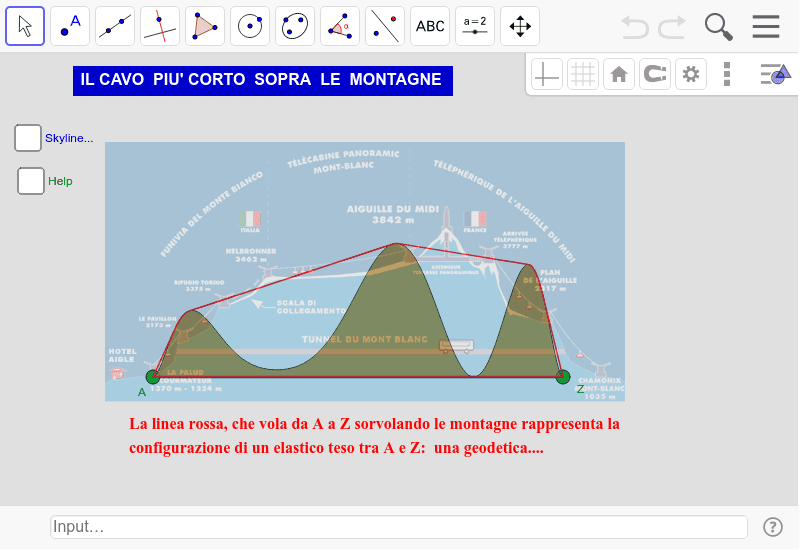Select the Circle with Center tool

tap(250, 26)
